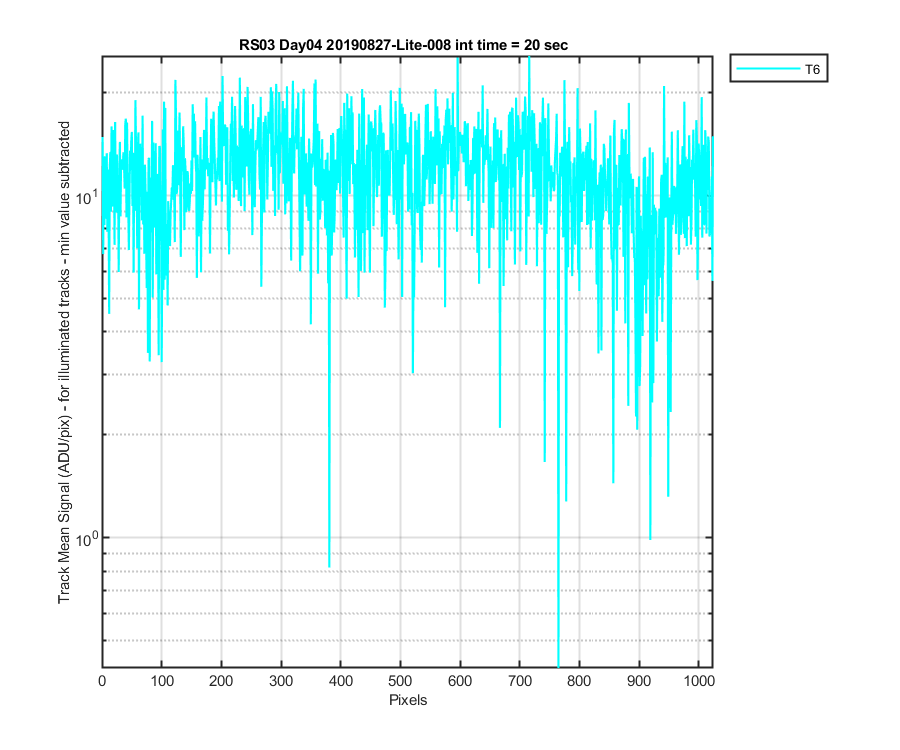Click x-axis tick label 300
The image size is (900, 750).
point(281,681)
